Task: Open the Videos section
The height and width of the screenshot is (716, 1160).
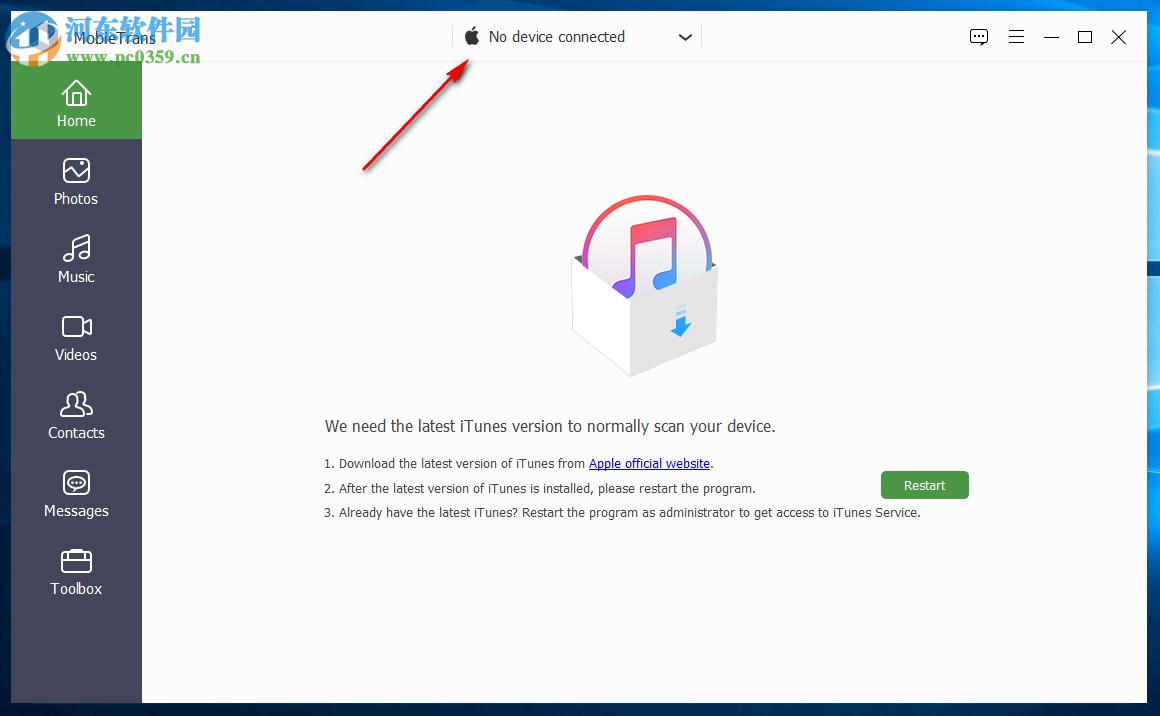Action: pyautogui.click(x=76, y=338)
